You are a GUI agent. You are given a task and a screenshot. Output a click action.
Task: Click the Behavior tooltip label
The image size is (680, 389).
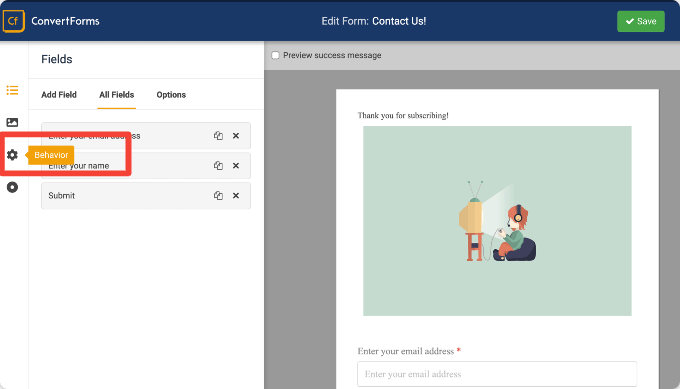pos(51,155)
